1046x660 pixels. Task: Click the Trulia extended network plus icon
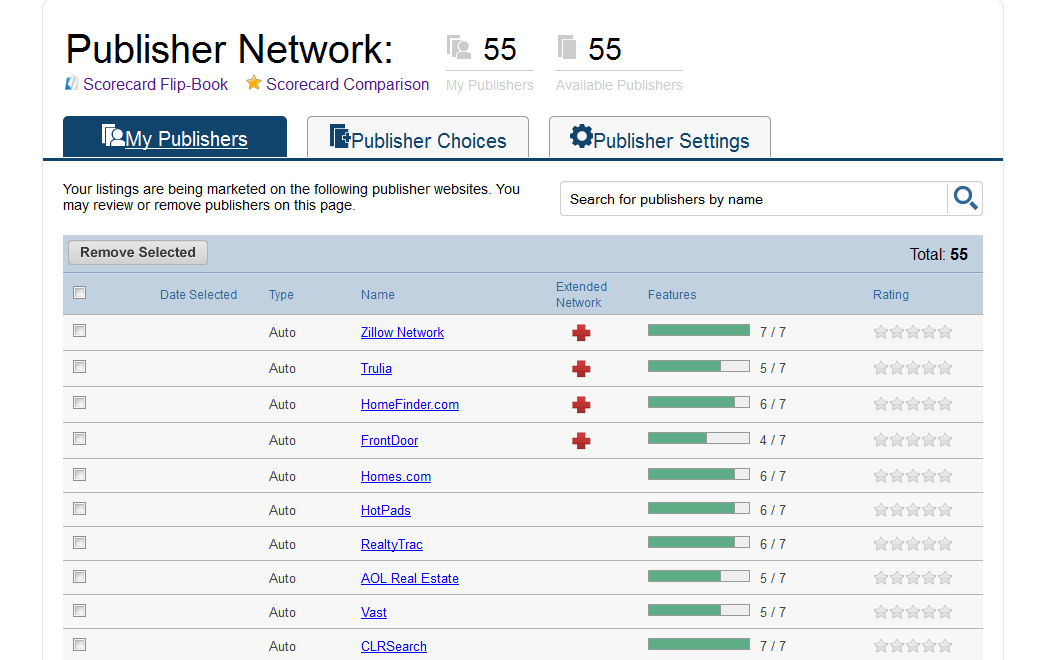click(x=581, y=368)
